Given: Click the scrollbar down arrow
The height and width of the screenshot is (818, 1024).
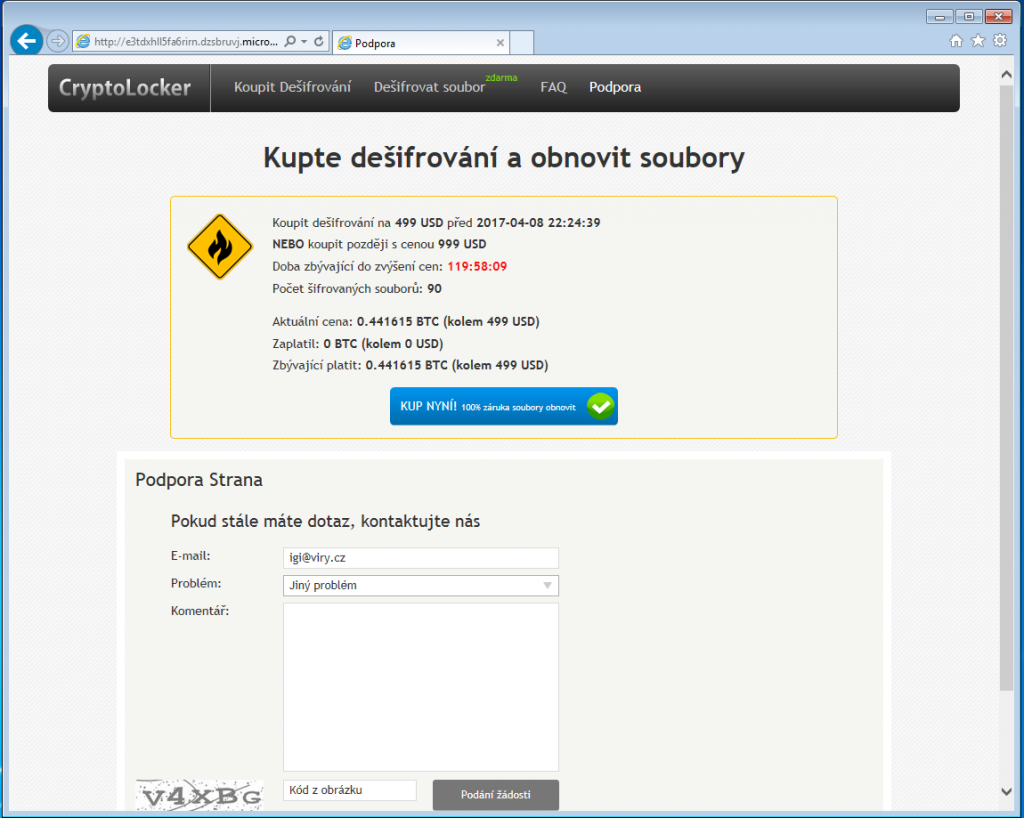Looking at the screenshot, I should (x=1006, y=791).
